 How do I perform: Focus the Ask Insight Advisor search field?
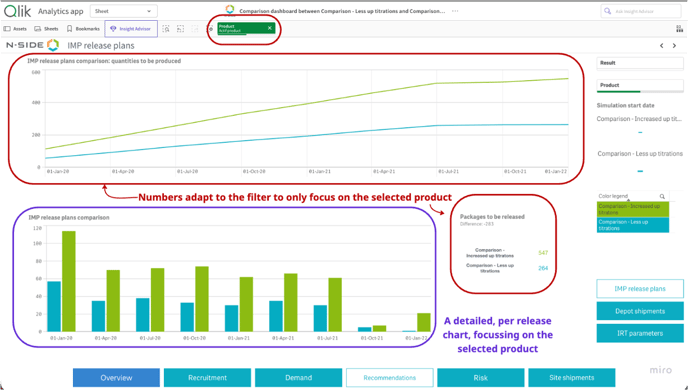pos(641,11)
